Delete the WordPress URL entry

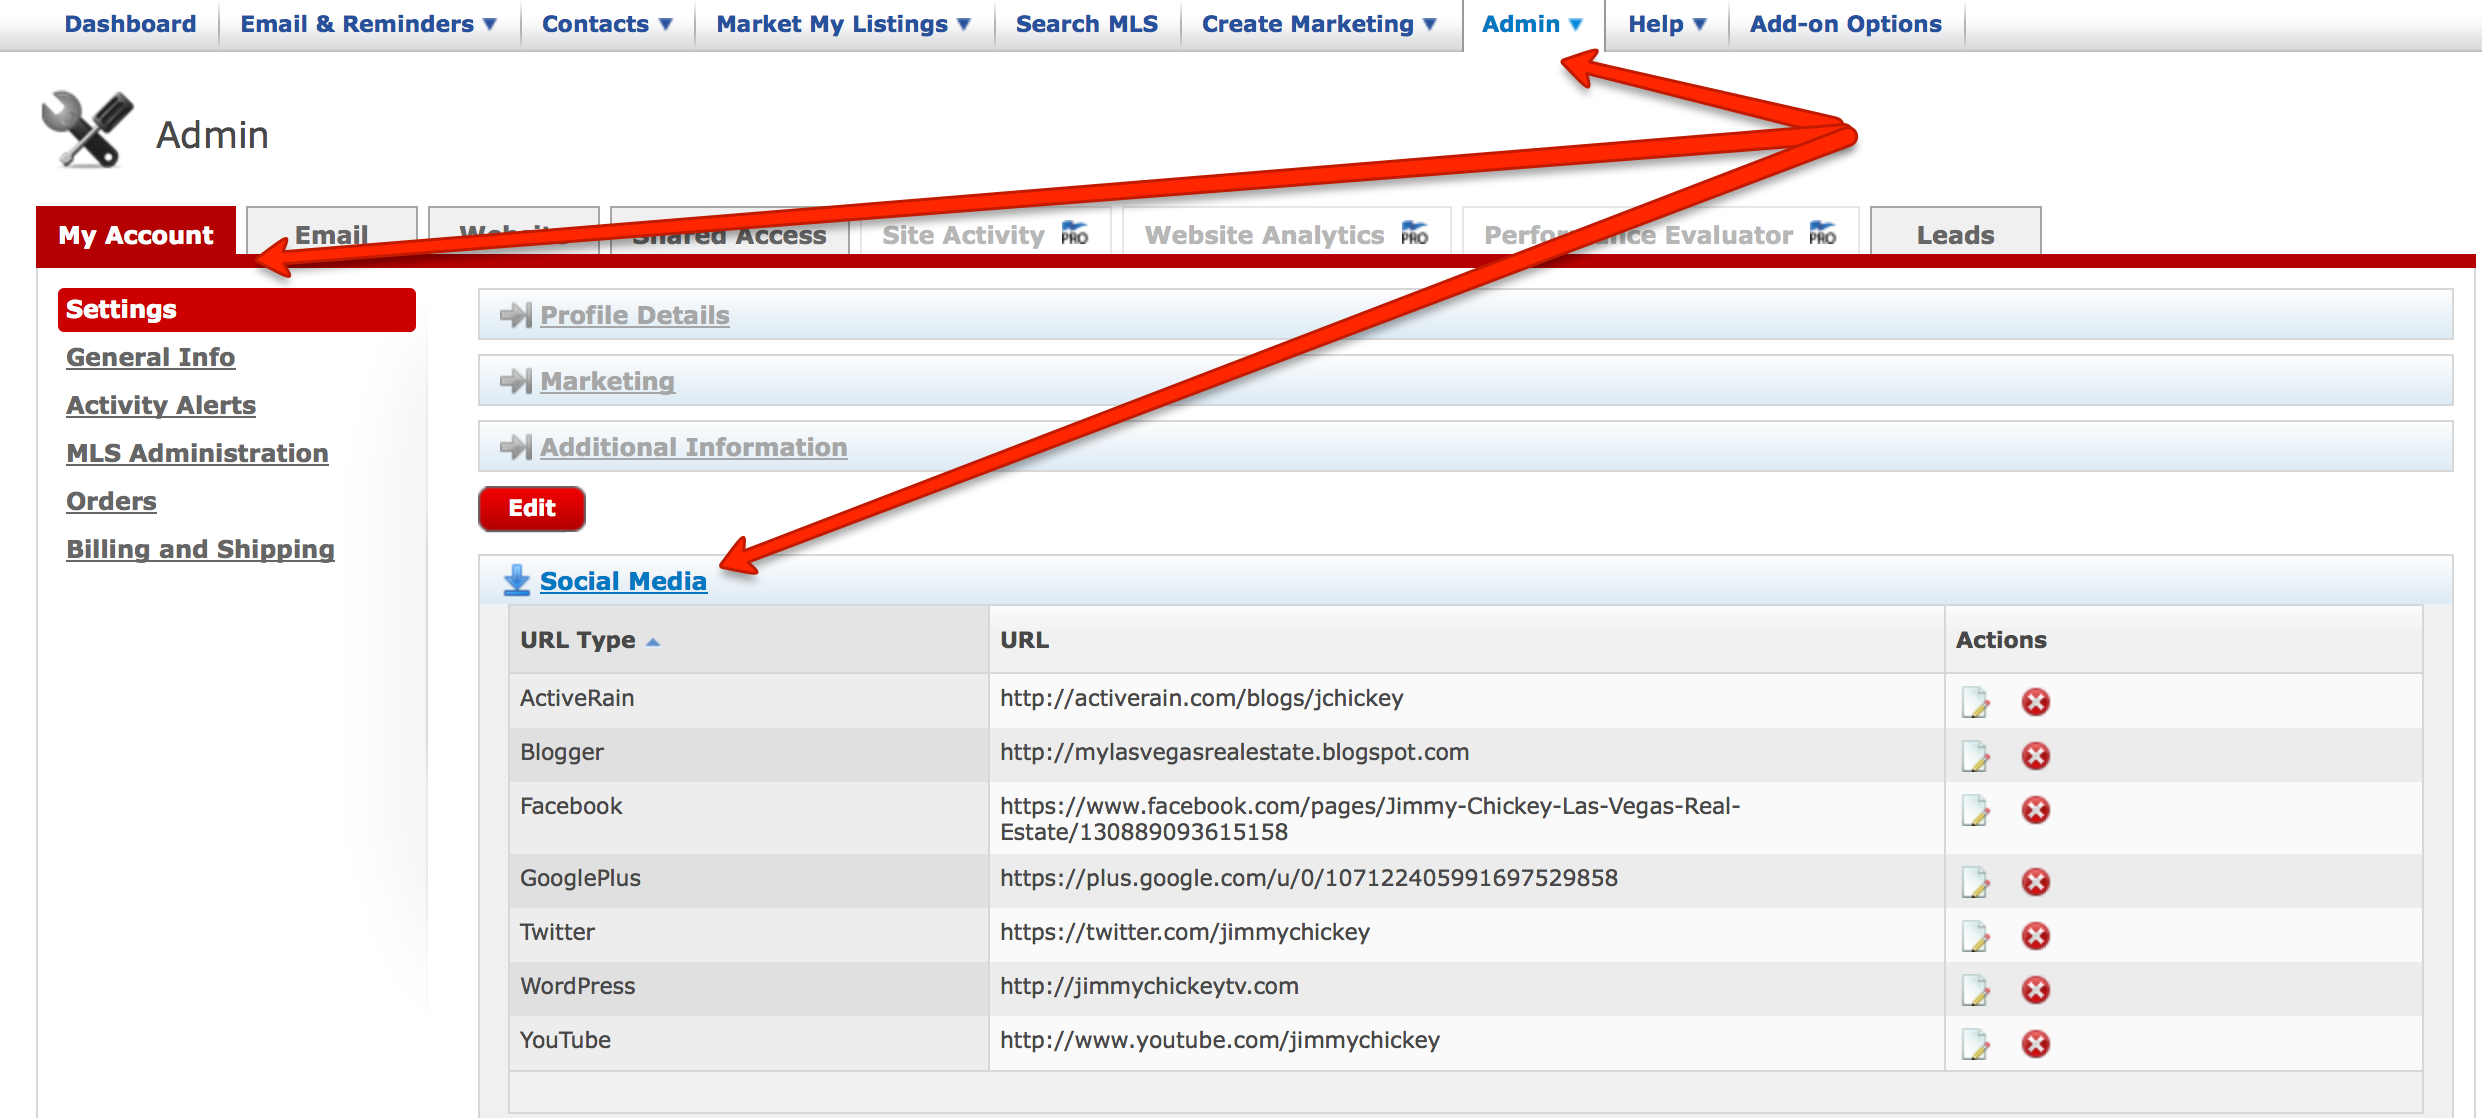click(x=2035, y=990)
